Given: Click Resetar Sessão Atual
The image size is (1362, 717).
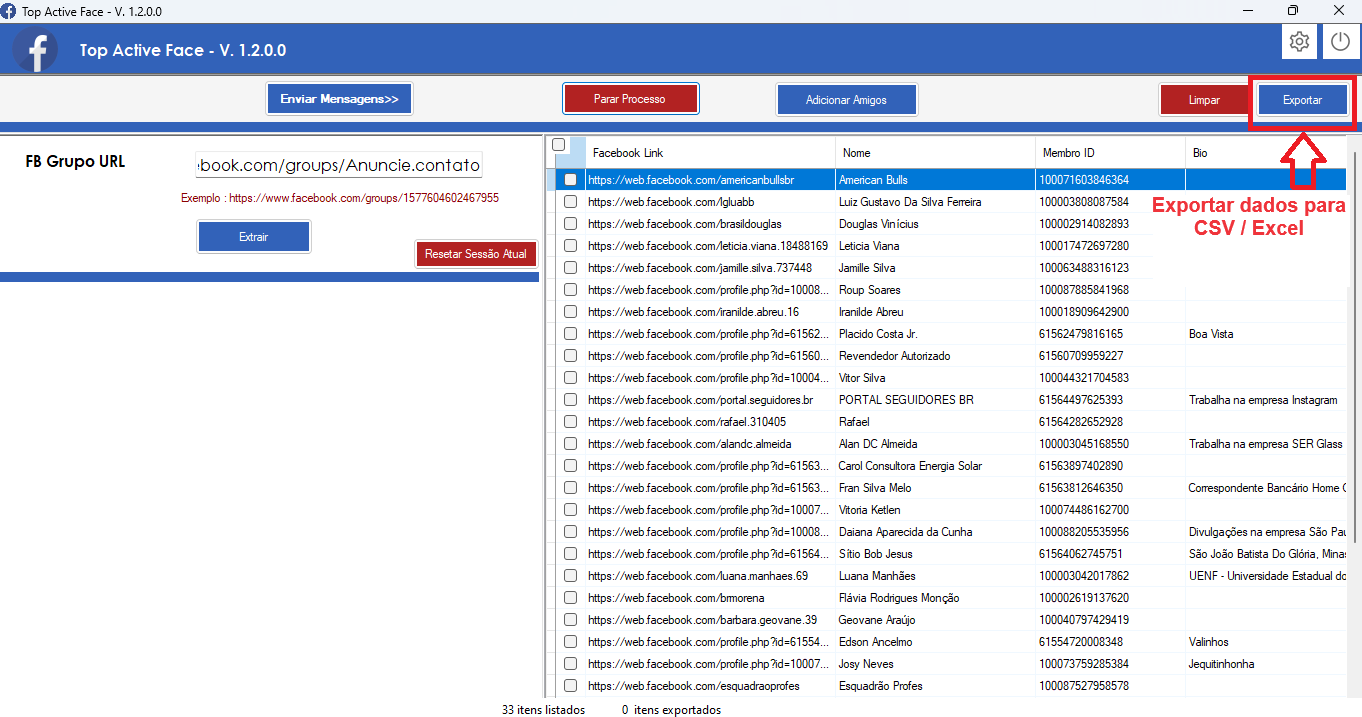Looking at the screenshot, I should tap(476, 254).
